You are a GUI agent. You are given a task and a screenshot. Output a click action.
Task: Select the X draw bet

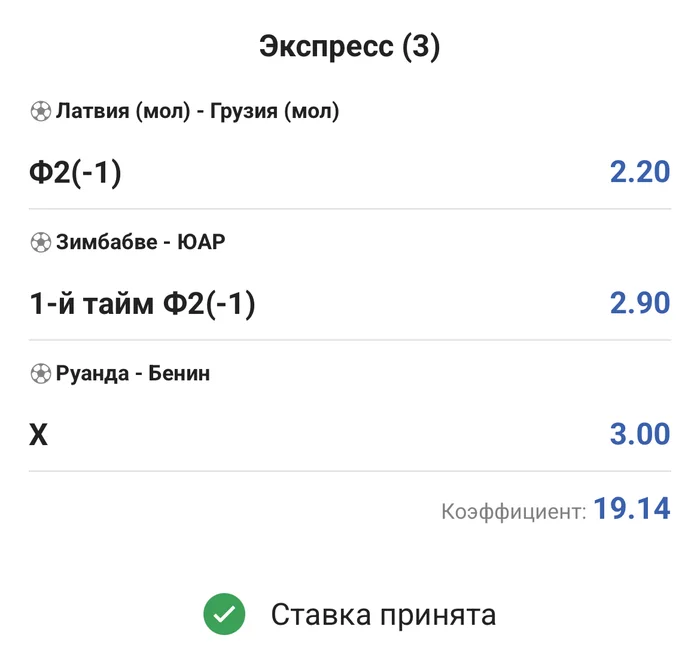click(38, 435)
